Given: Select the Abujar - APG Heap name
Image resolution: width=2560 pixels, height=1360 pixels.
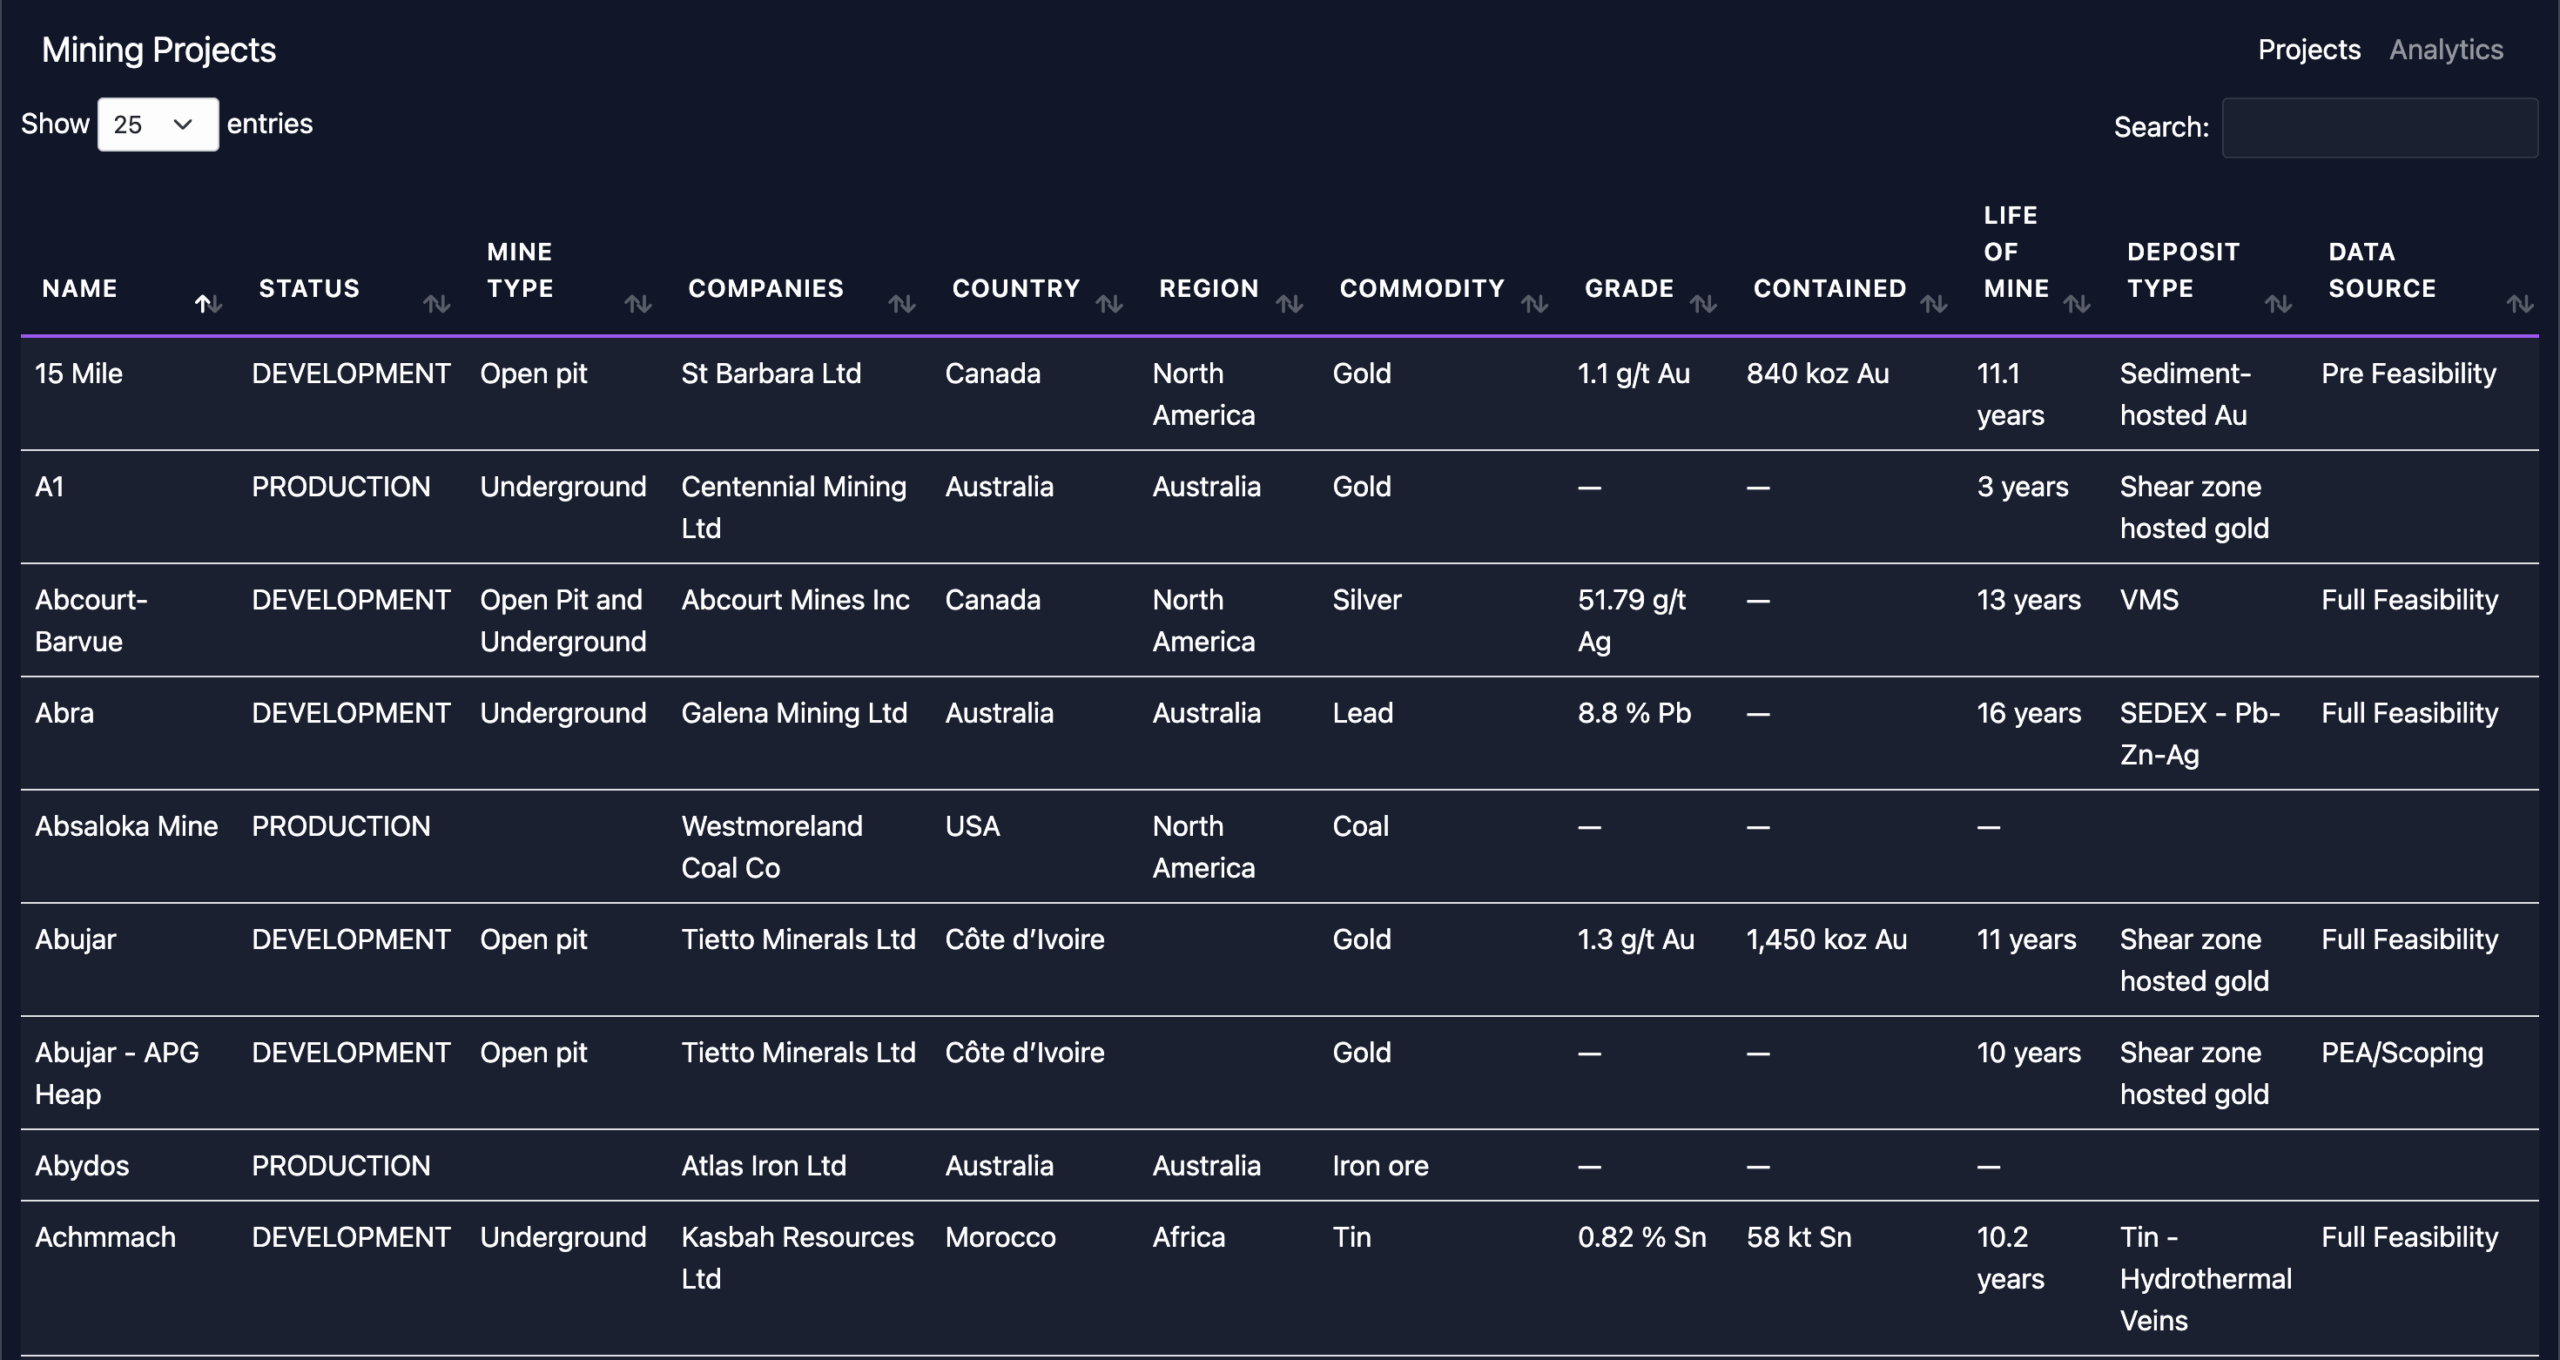Looking at the screenshot, I should click(x=117, y=1073).
